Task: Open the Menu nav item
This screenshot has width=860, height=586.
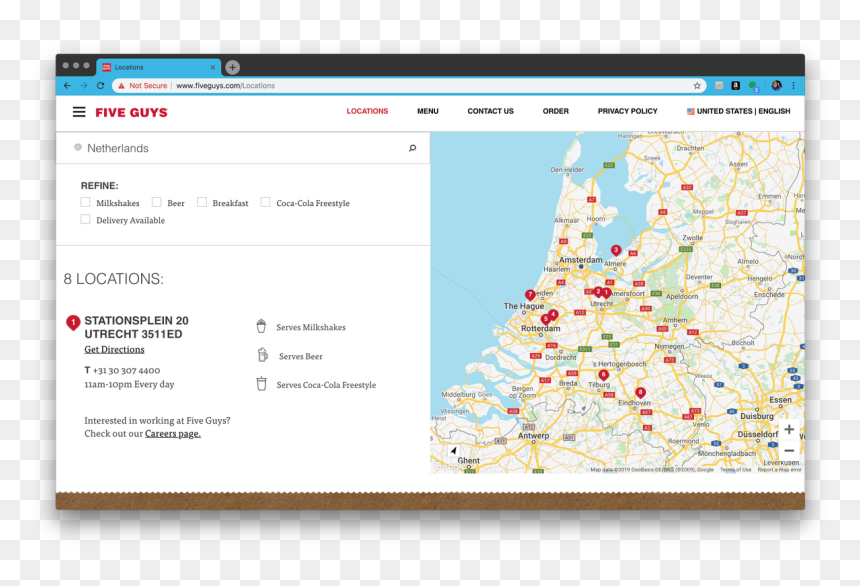Action: (x=428, y=111)
